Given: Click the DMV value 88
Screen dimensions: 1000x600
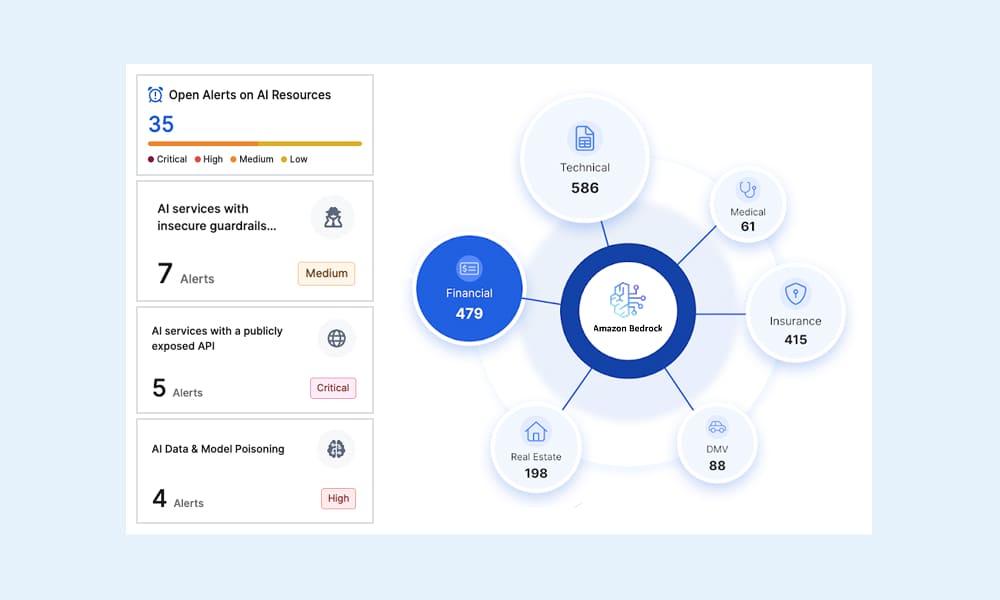Looking at the screenshot, I should pos(717,465).
